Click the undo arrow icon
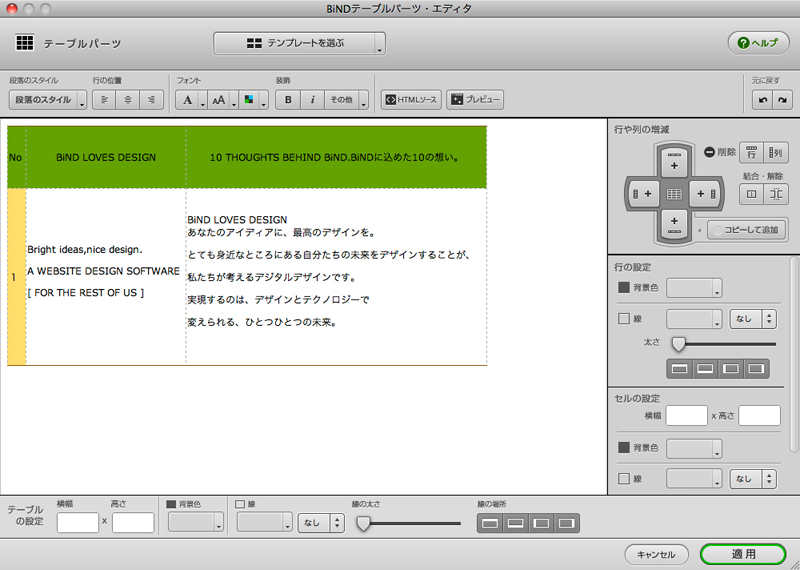 pyautogui.click(x=762, y=100)
